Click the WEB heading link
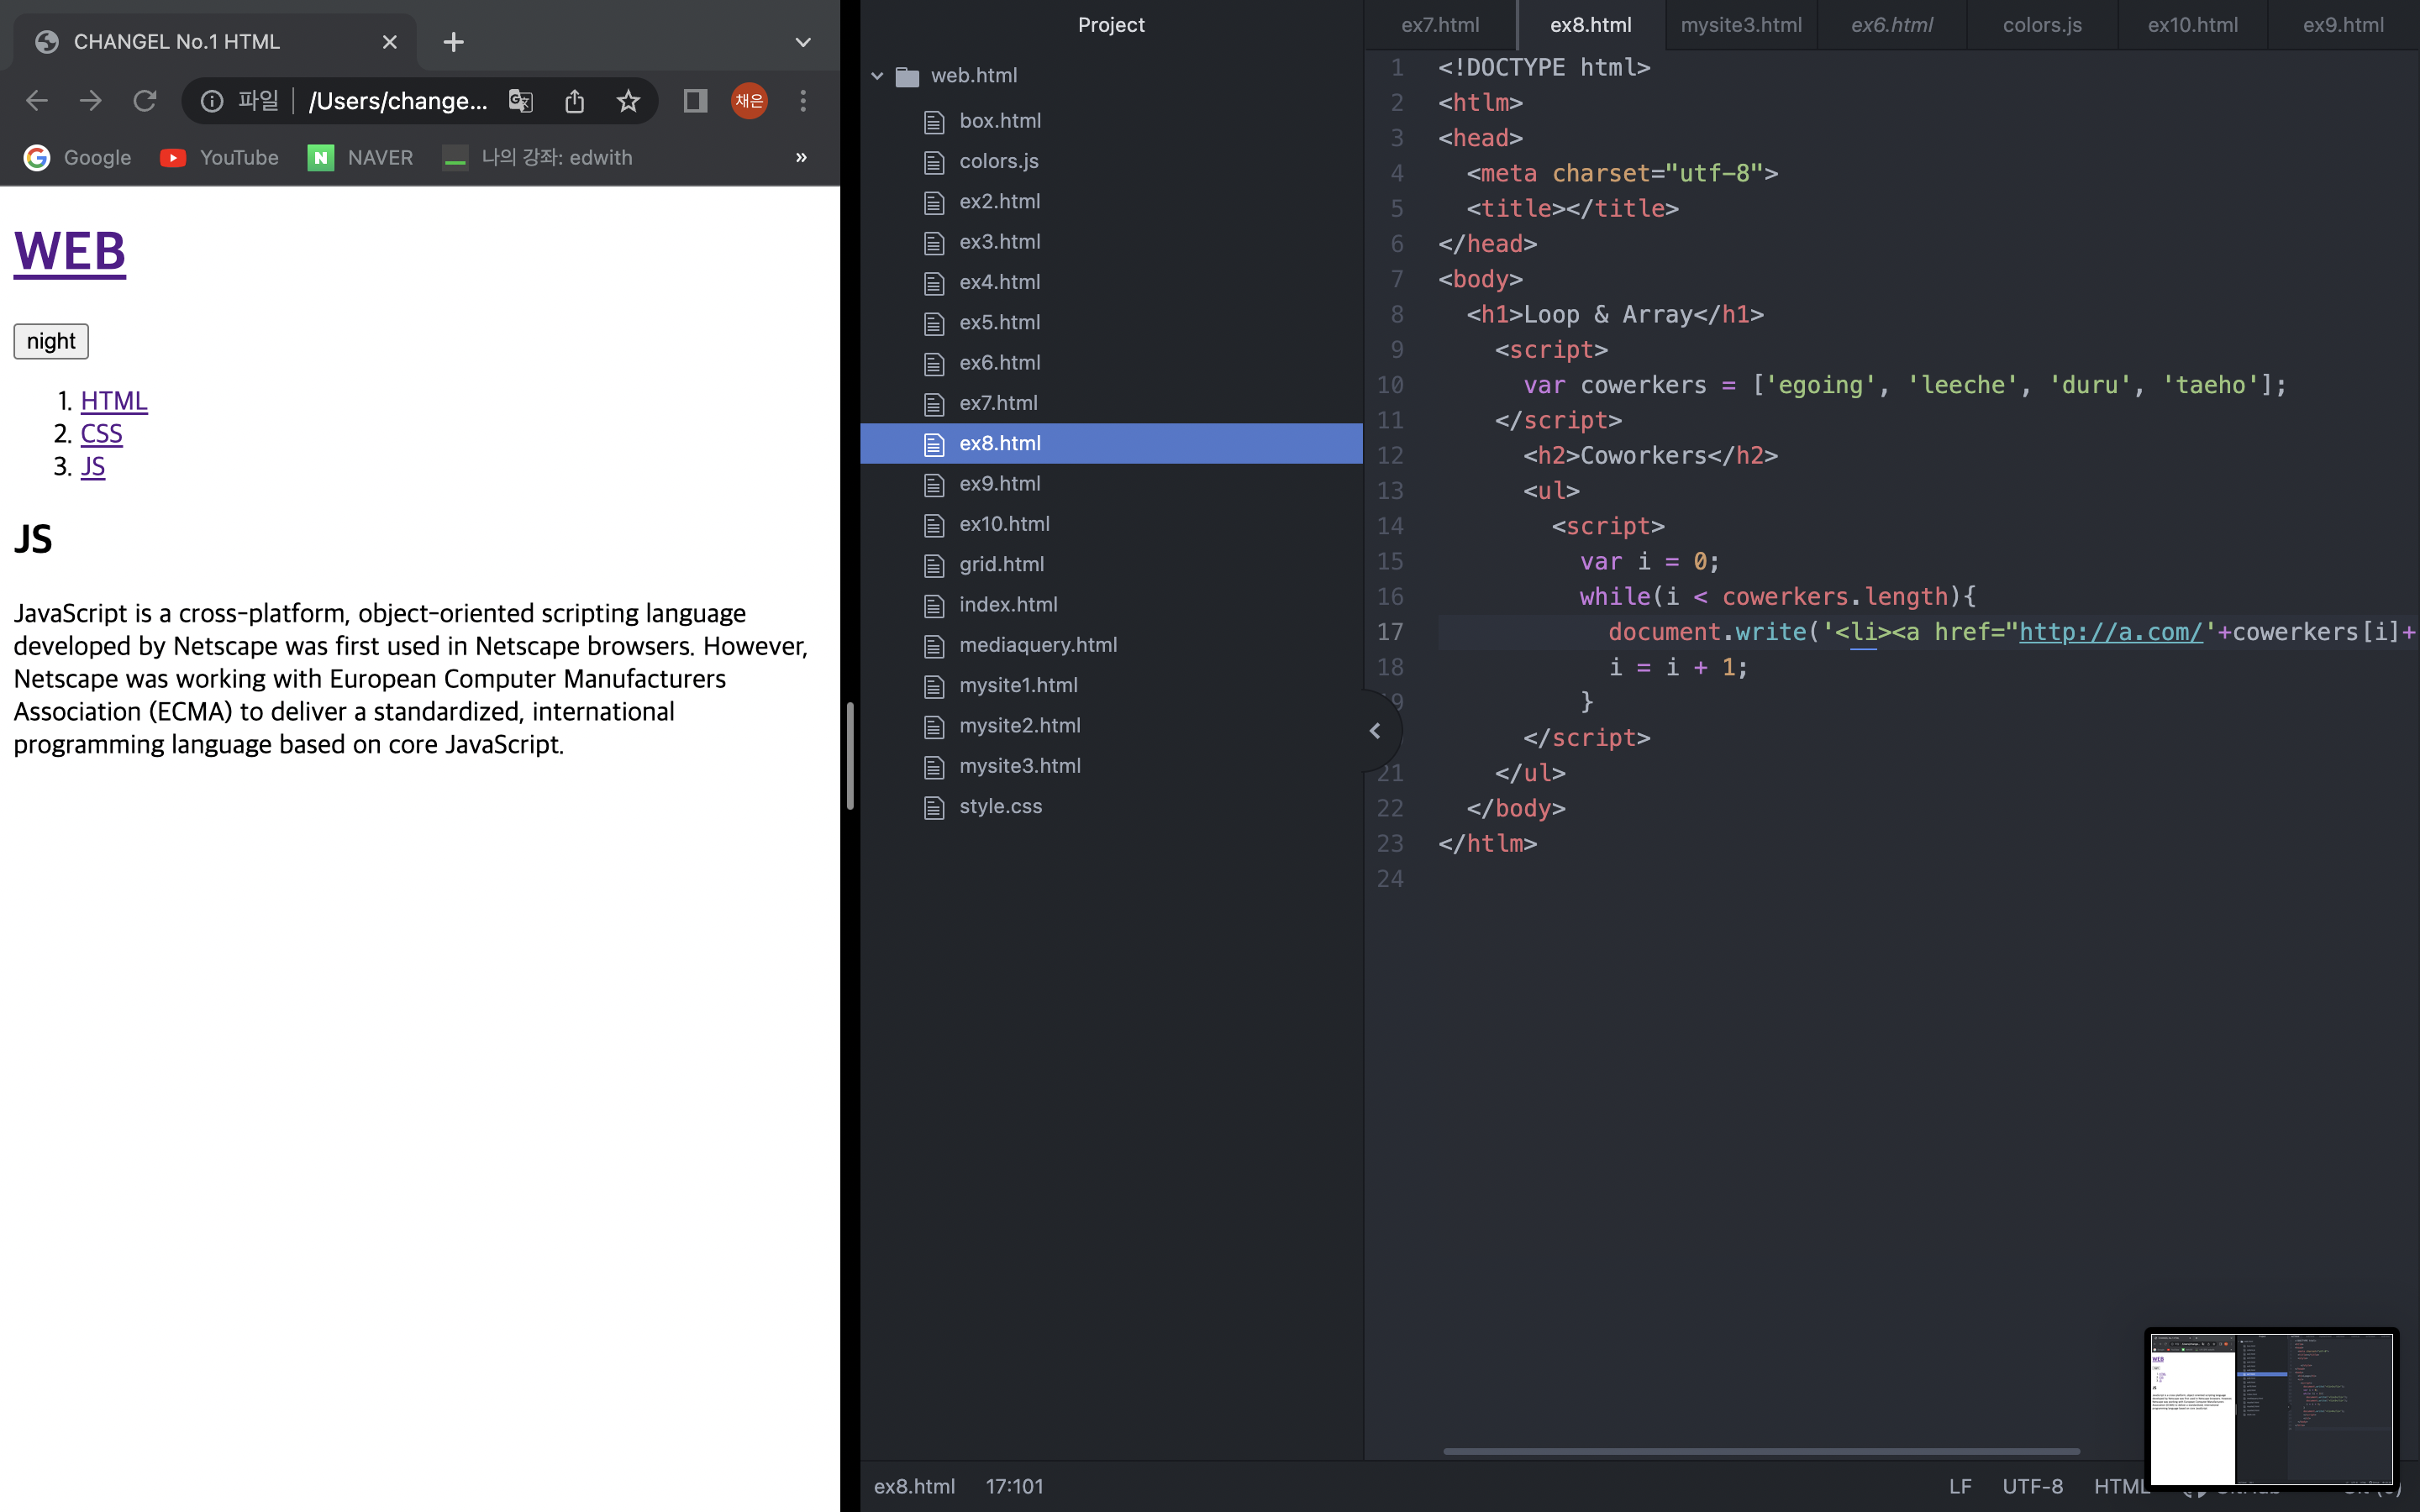Viewport: 2420px width, 1512px height. click(x=70, y=251)
